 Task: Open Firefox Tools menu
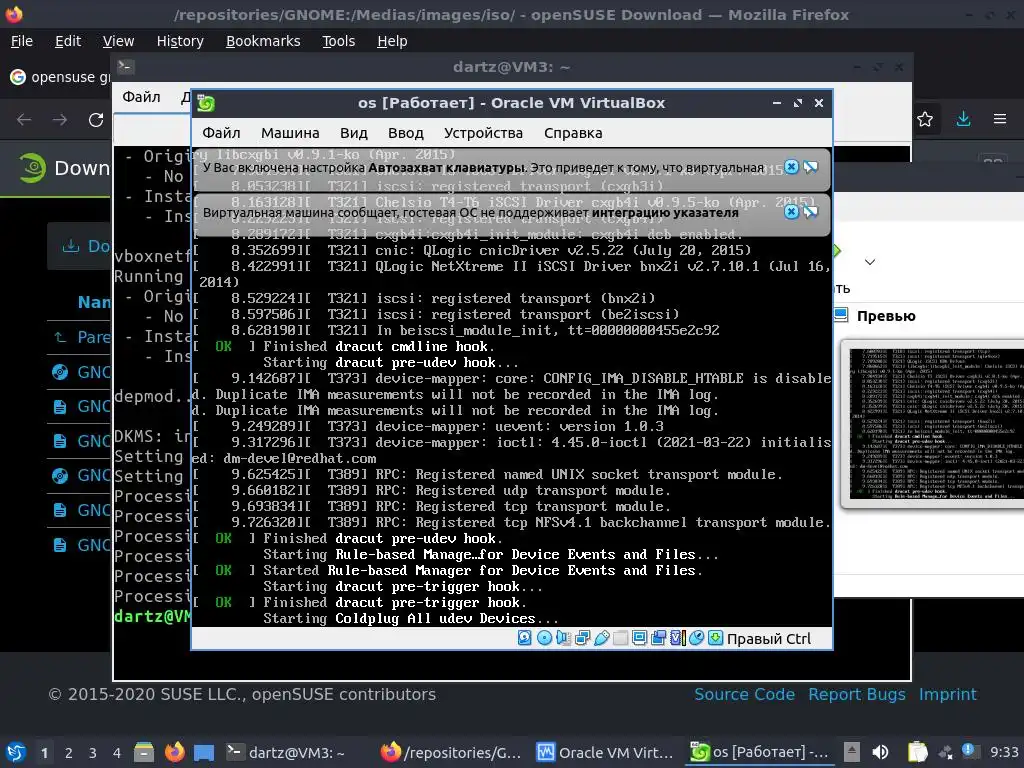(338, 41)
